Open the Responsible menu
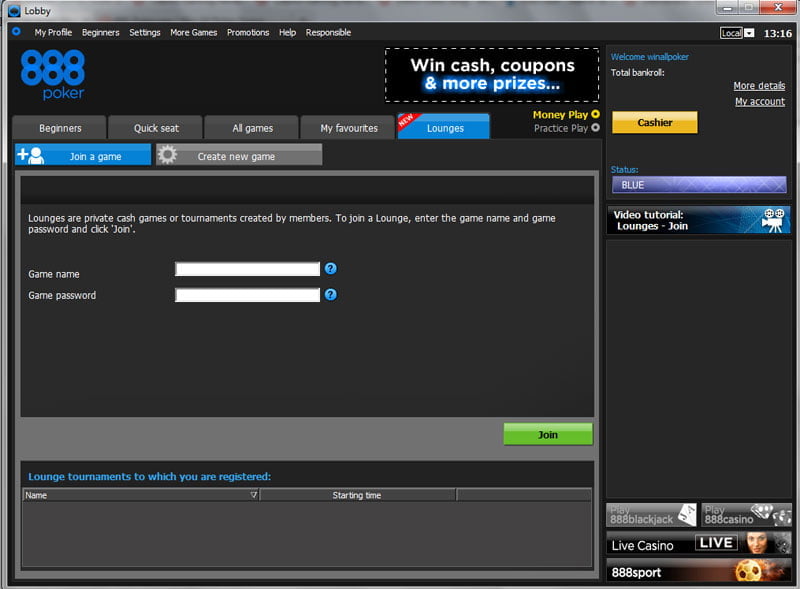The width and height of the screenshot is (800, 589). point(328,32)
